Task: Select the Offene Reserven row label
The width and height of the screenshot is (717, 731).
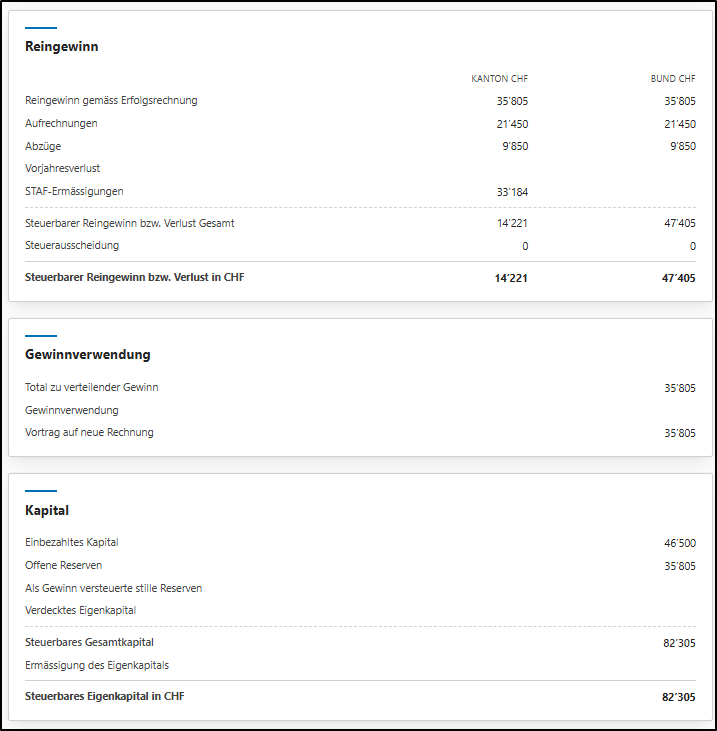Action: click(63, 565)
